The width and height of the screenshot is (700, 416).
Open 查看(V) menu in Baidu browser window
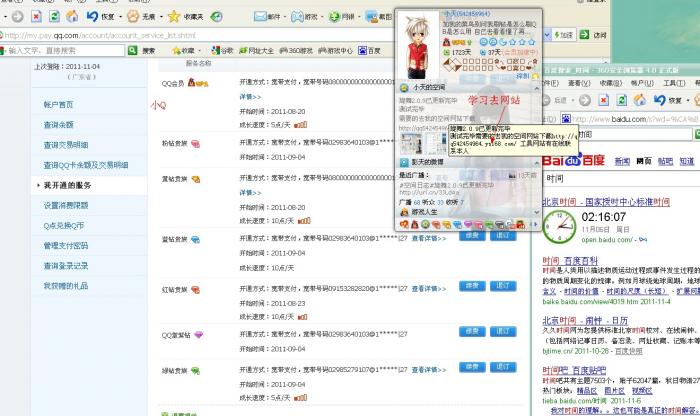(x=579, y=83)
